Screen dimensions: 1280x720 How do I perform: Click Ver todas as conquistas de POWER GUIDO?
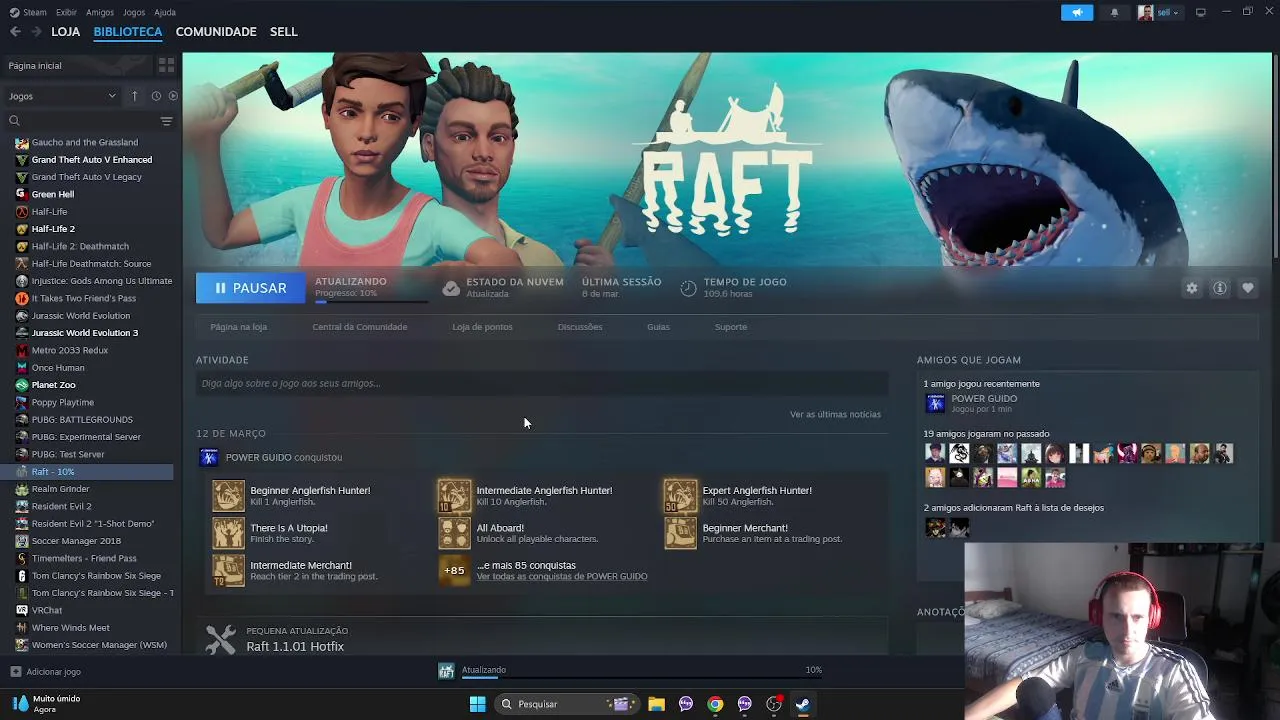(562, 577)
